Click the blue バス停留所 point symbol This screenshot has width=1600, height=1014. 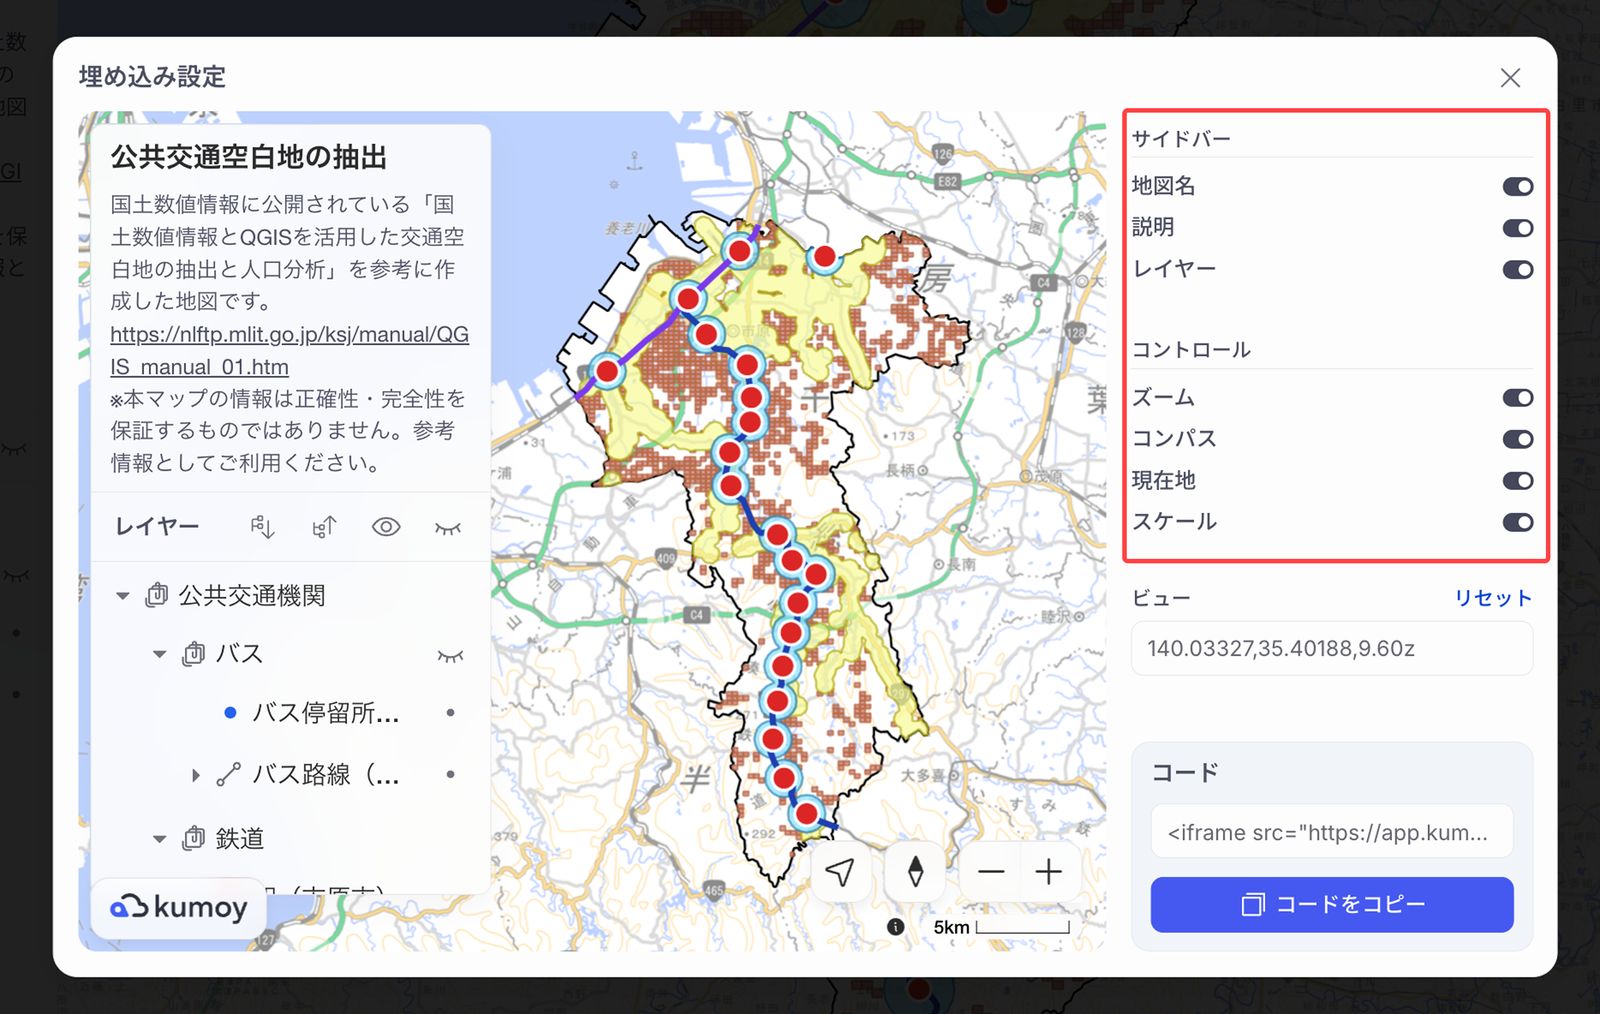[230, 713]
